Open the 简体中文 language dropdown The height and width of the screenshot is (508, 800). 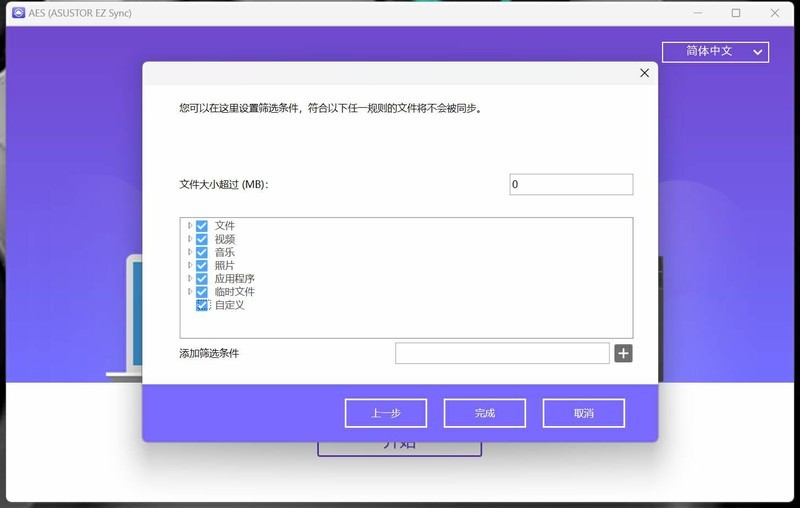pyautogui.click(x=715, y=52)
